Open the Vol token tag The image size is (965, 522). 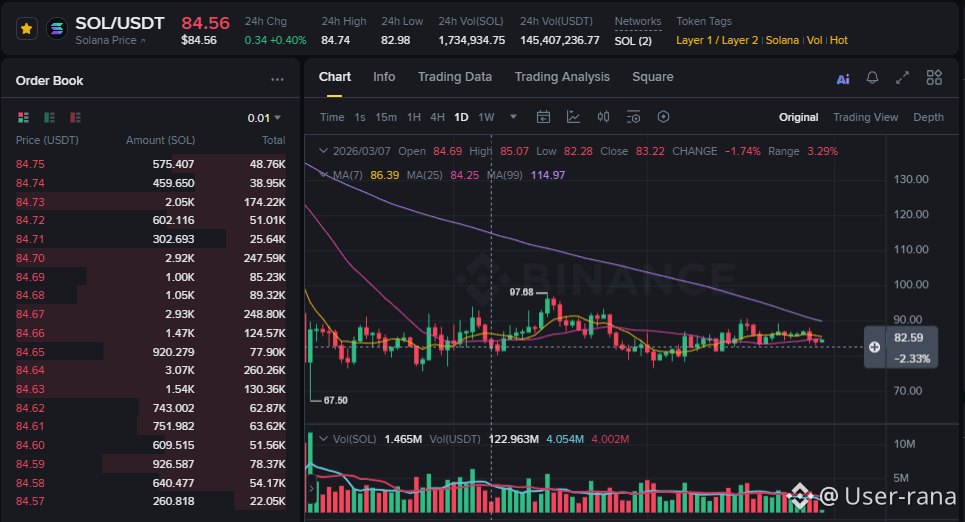tap(814, 40)
